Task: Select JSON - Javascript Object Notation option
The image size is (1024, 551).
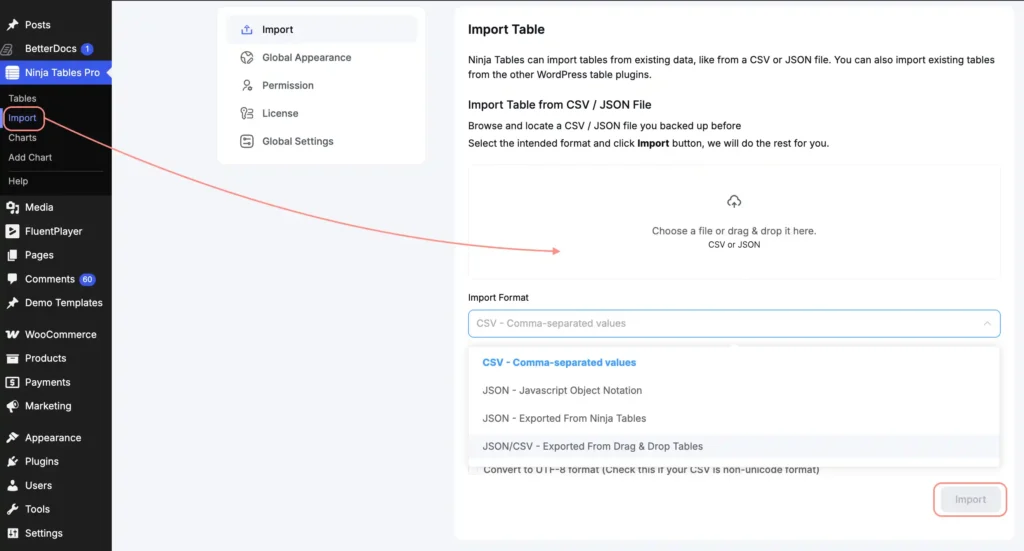Action: [x=734, y=390]
